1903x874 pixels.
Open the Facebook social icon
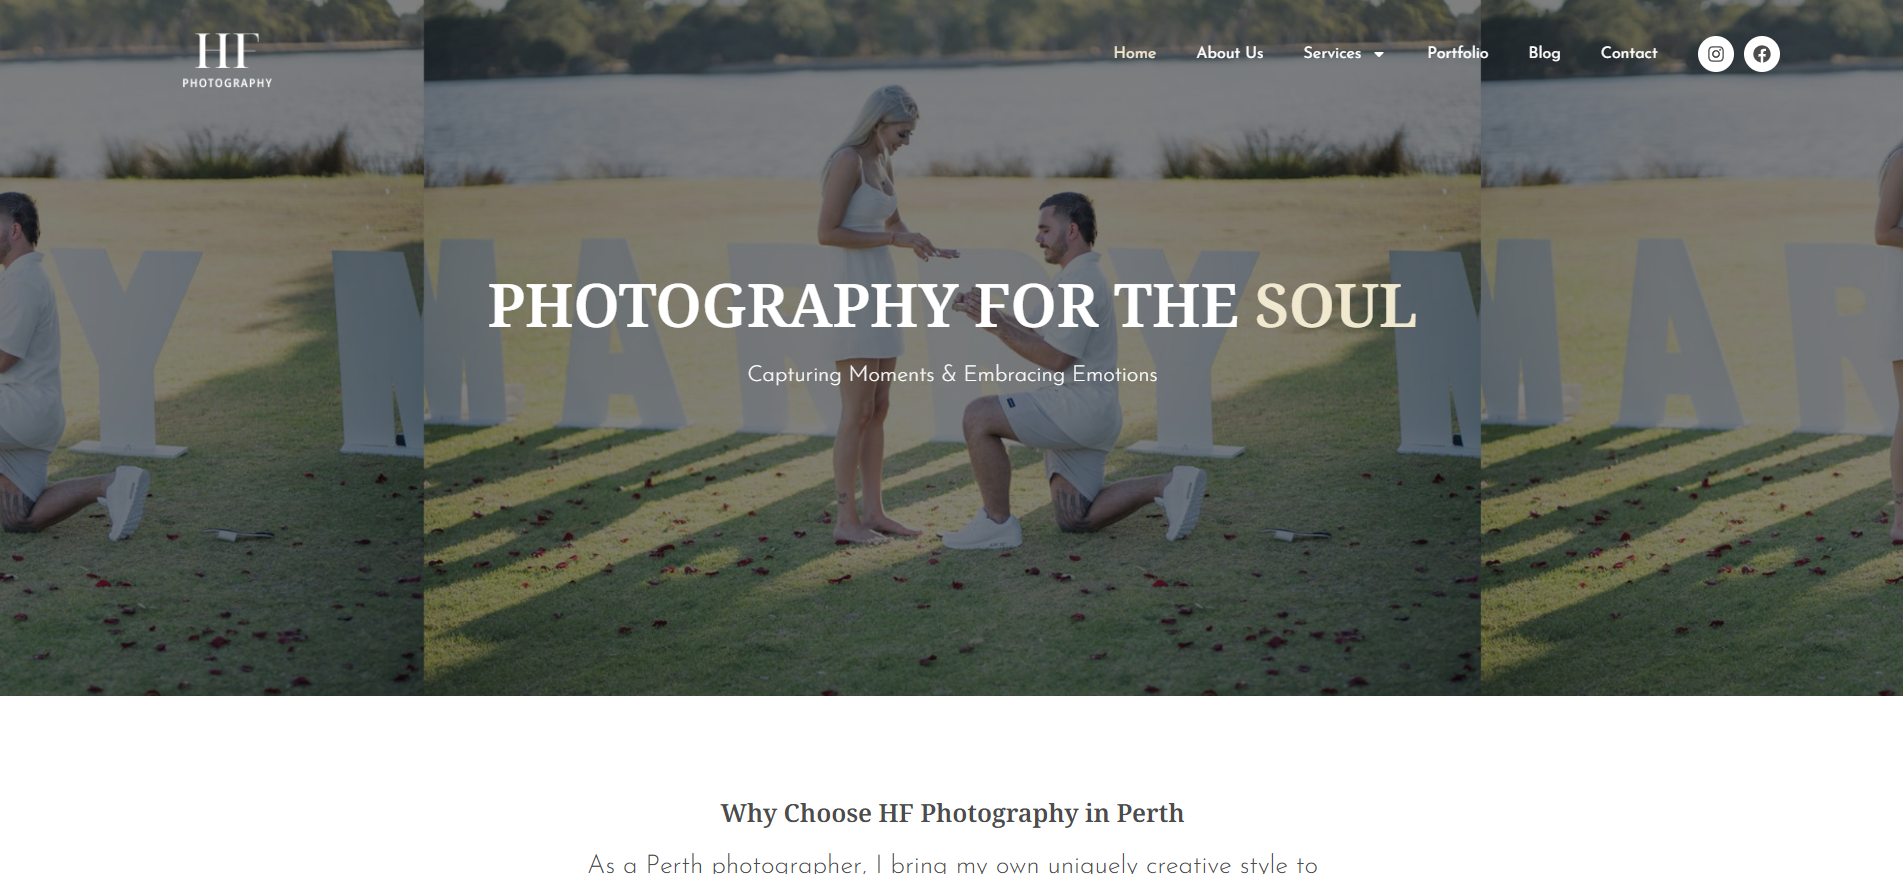click(x=1762, y=54)
